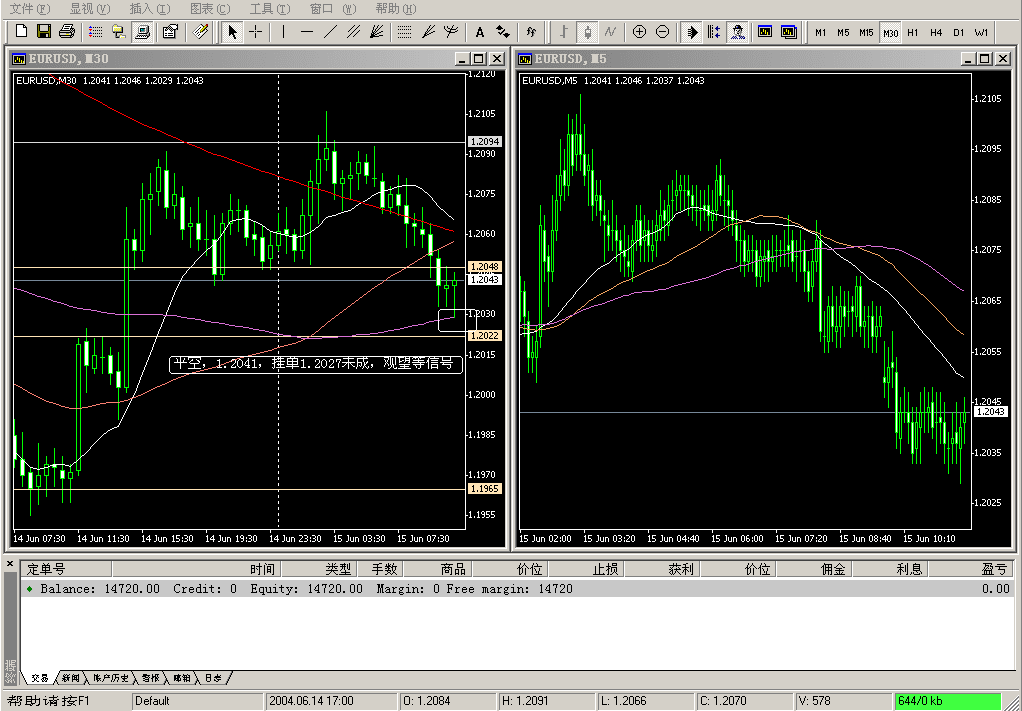The height and width of the screenshot is (711, 1022).
Task: Click the floppy disk Save icon
Action: [x=44, y=31]
